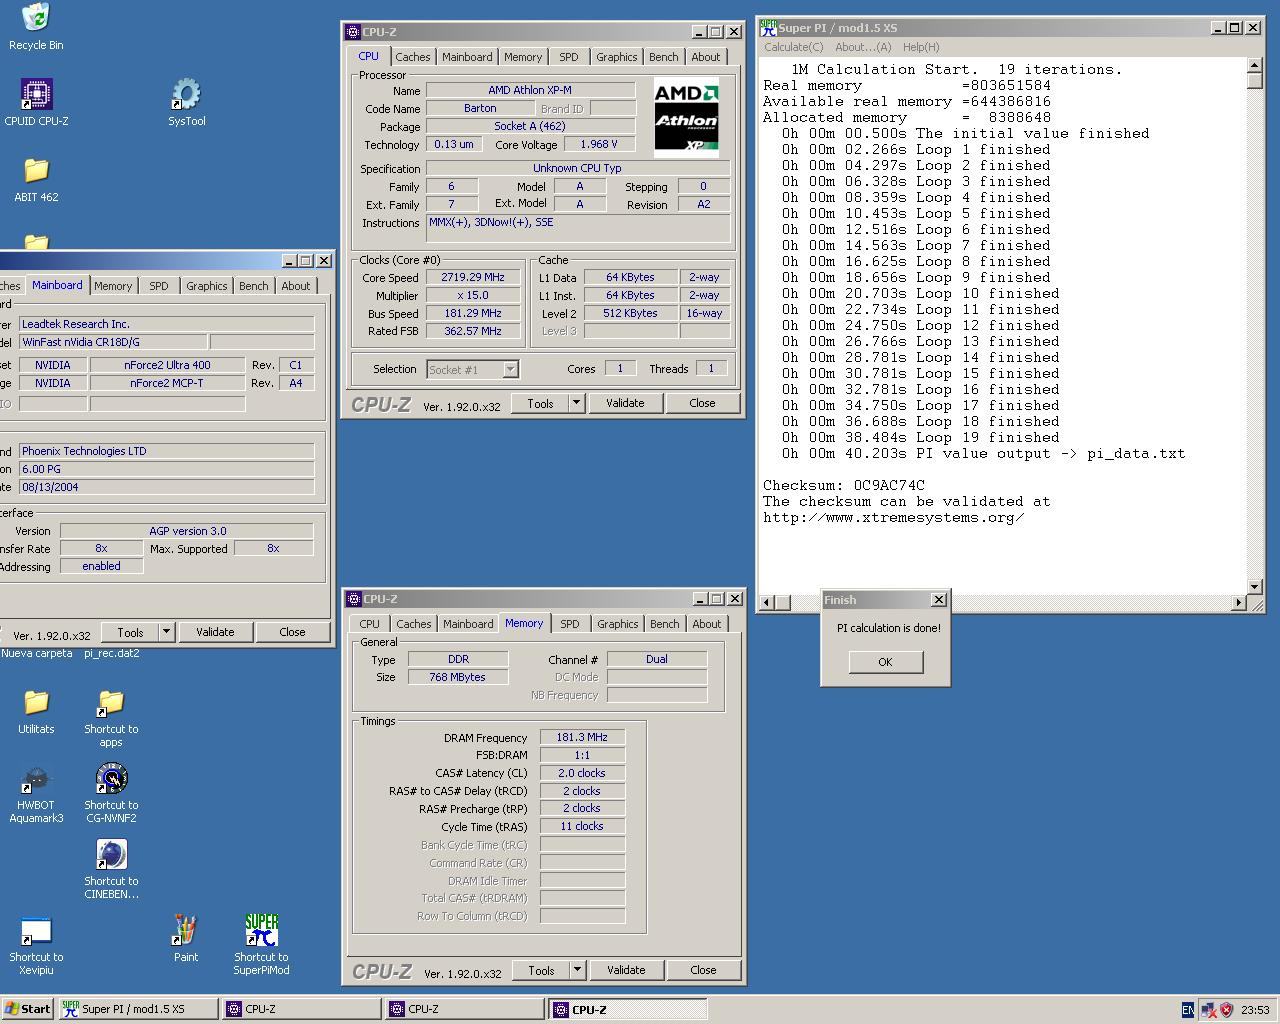Click the Start button on the taskbar
Screen dimensions: 1280x1024
[28, 1009]
